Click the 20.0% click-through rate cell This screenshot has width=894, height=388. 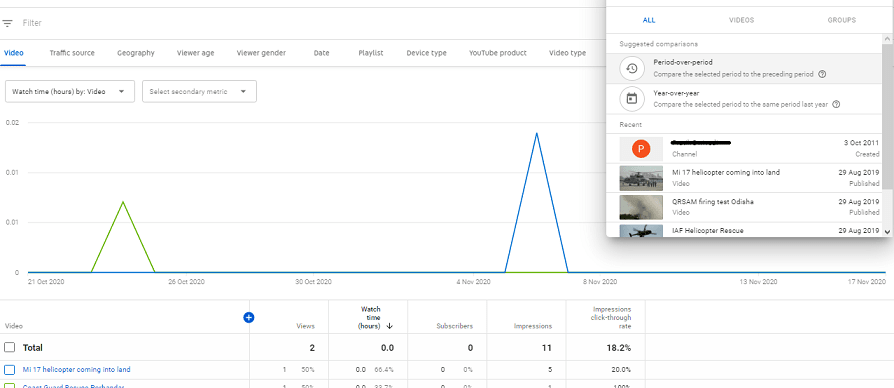[x=621, y=370]
